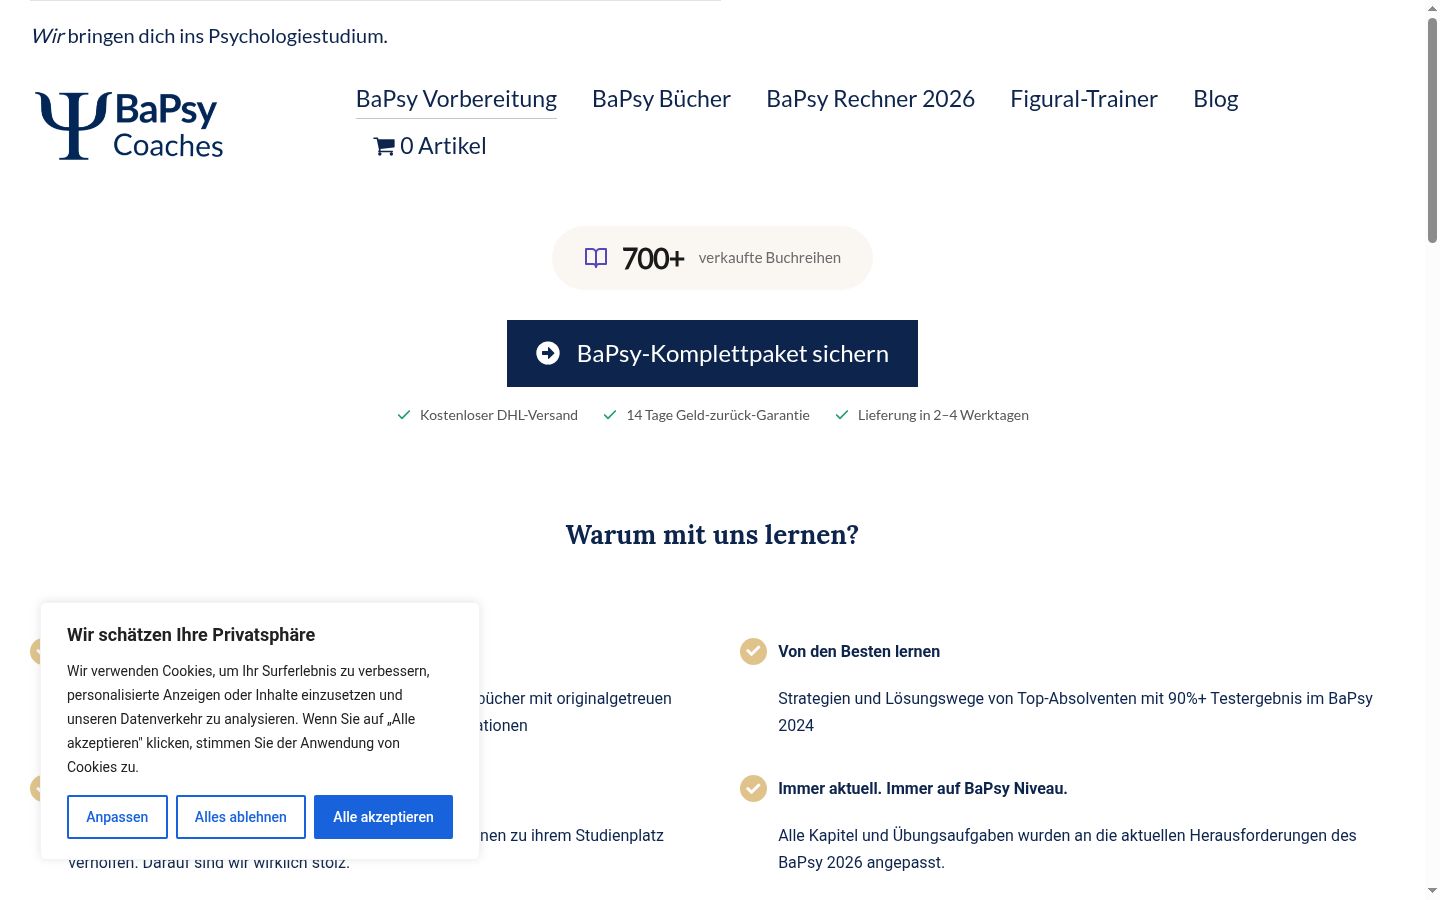Click the cookie notice paragraph Wir verwenden Cookies
The height and width of the screenshot is (900, 1440).
(248, 719)
